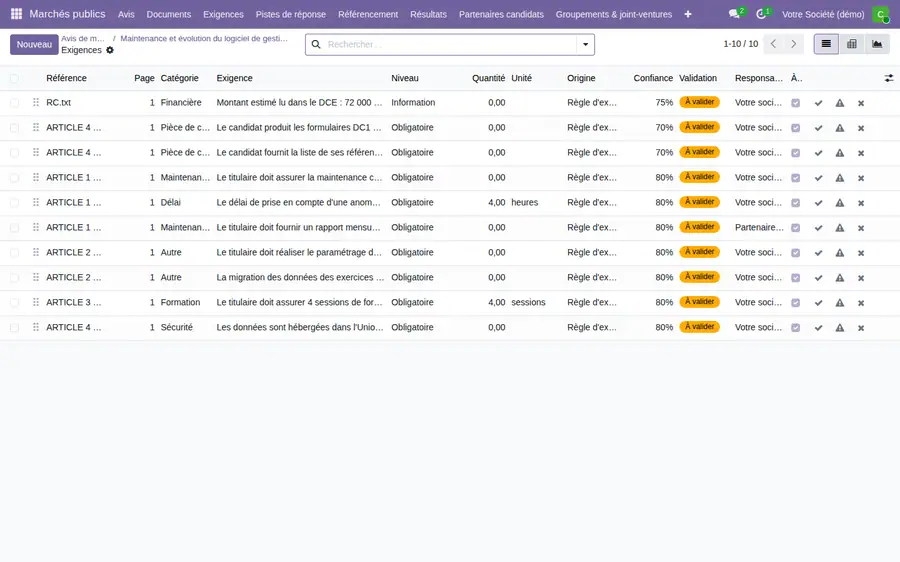Open the Exigences menu
Screen dimensions: 900x562
(x=223, y=14)
